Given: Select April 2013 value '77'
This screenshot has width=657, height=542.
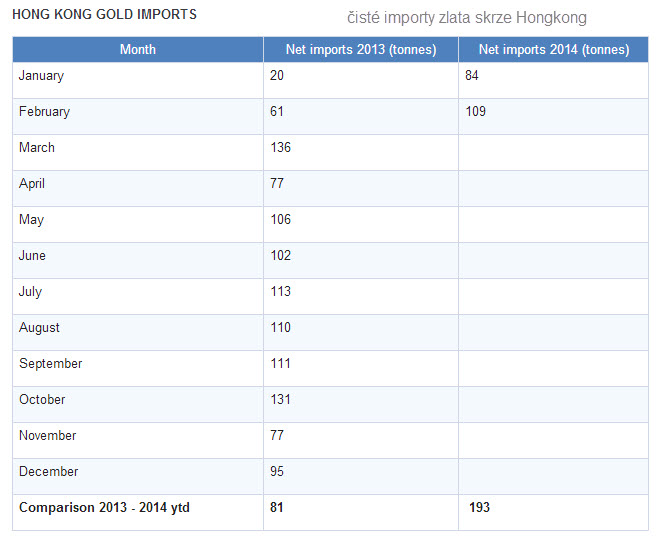Looking at the screenshot, I should pos(277,183).
